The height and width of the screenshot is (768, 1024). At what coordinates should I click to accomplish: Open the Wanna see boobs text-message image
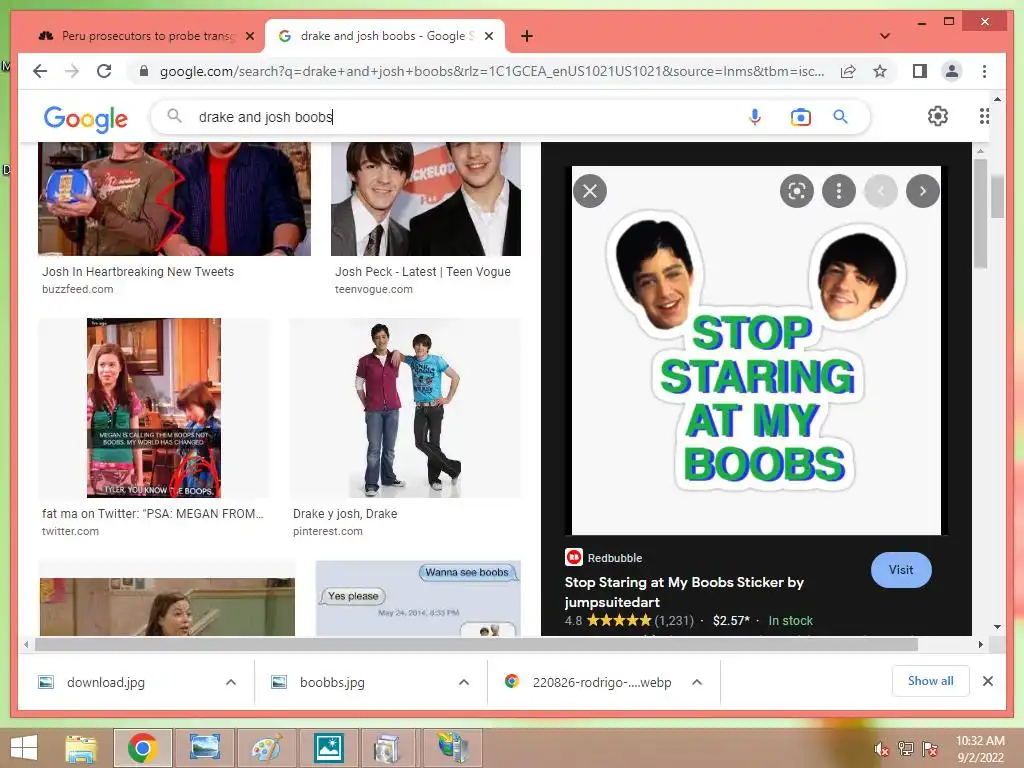(418, 598)
